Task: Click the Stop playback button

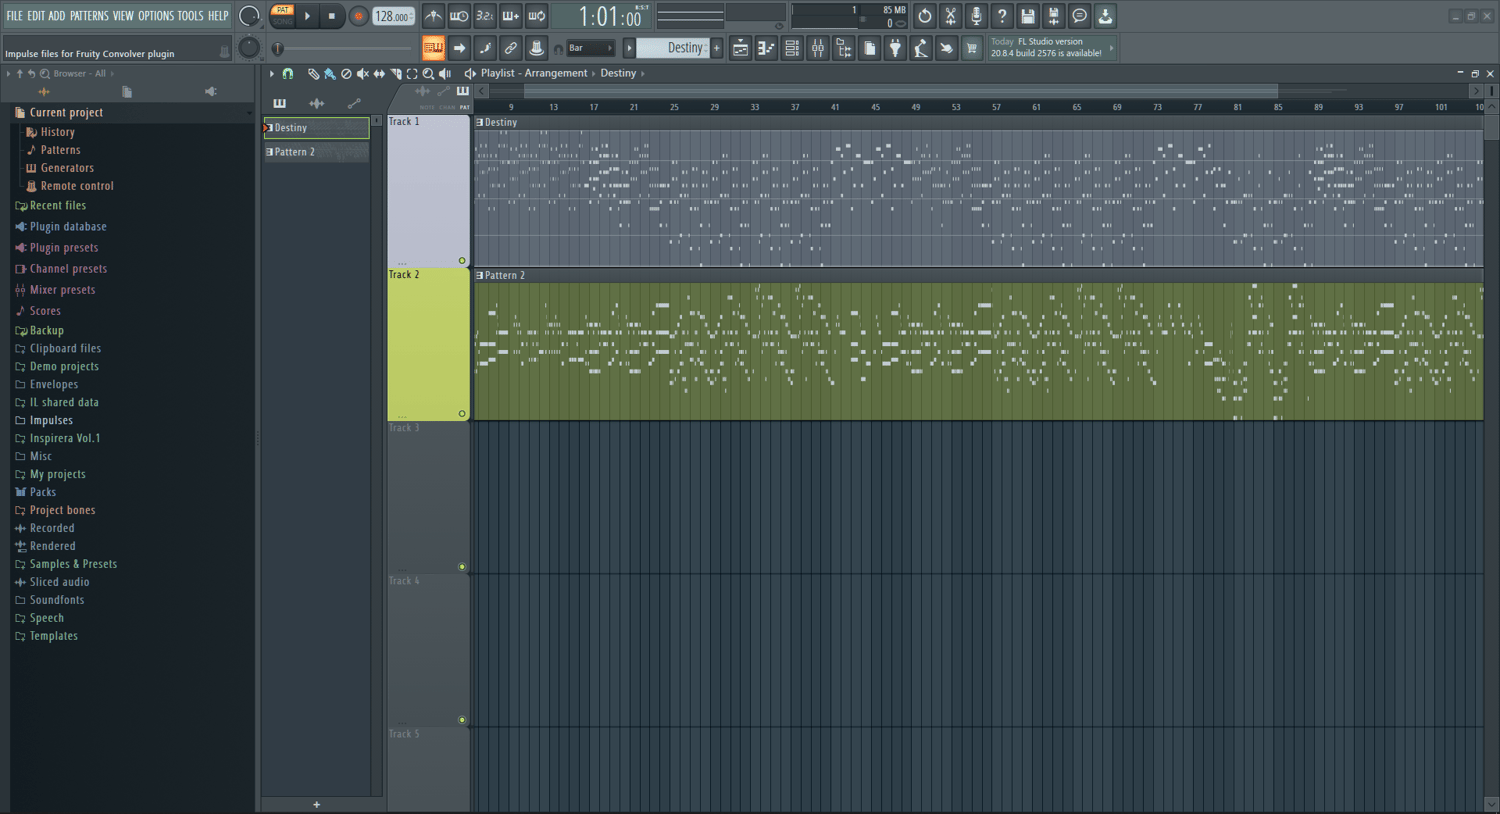Action: (332, 16)
